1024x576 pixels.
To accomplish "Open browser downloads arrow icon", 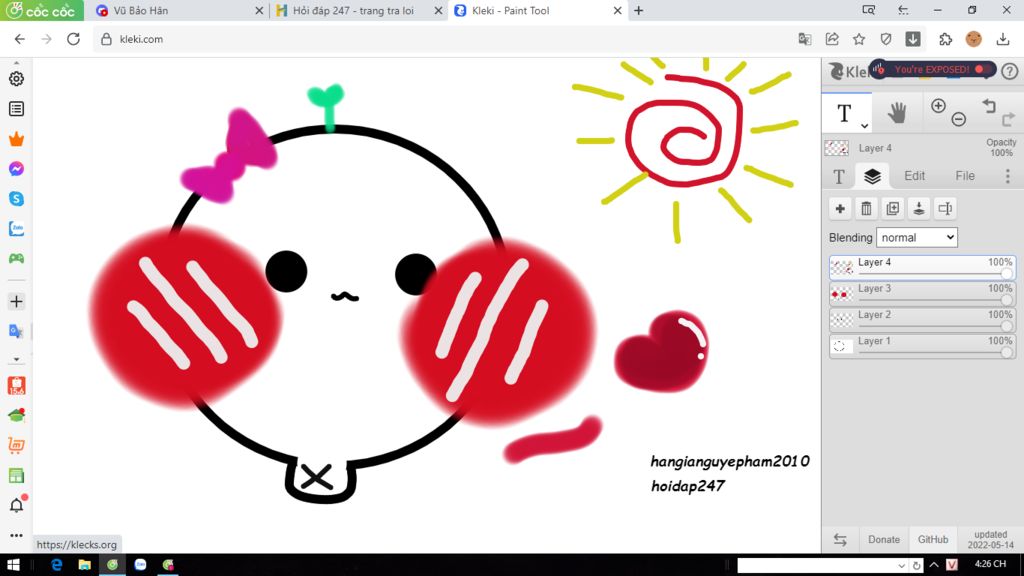I will [x=1002, y=39].
